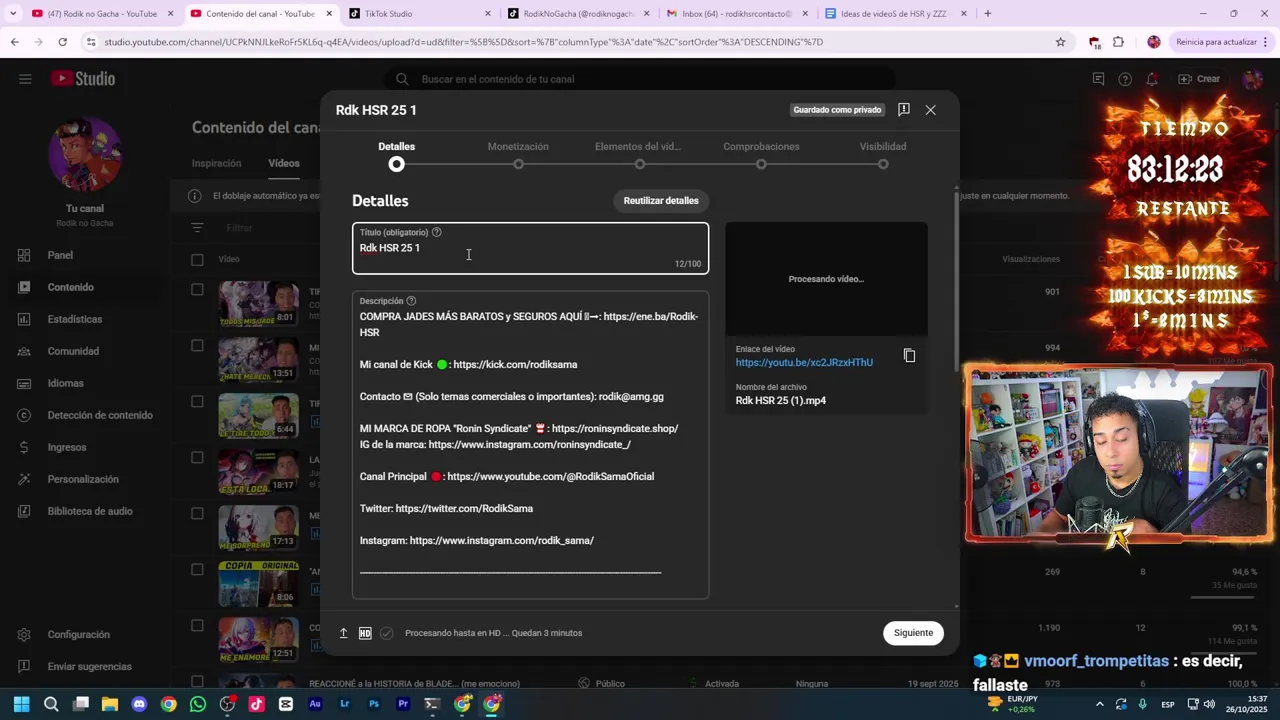Select the checkbox for the 17:13 video

(x=197, y=514)
